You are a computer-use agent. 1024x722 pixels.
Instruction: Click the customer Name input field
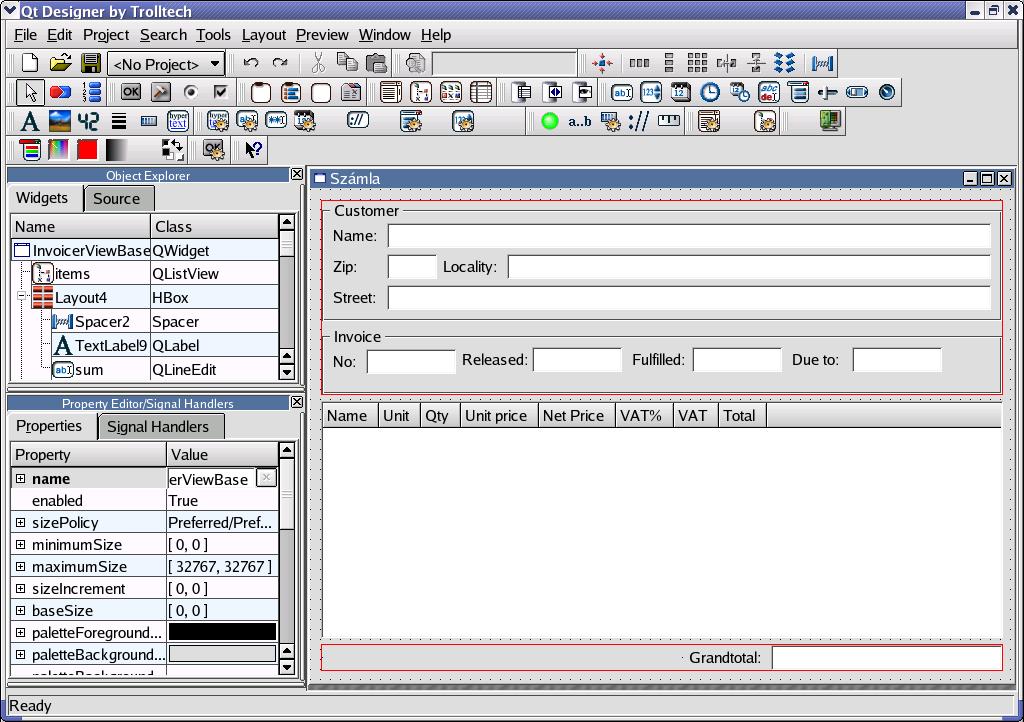pyautogui.click(x=689, y=236)
